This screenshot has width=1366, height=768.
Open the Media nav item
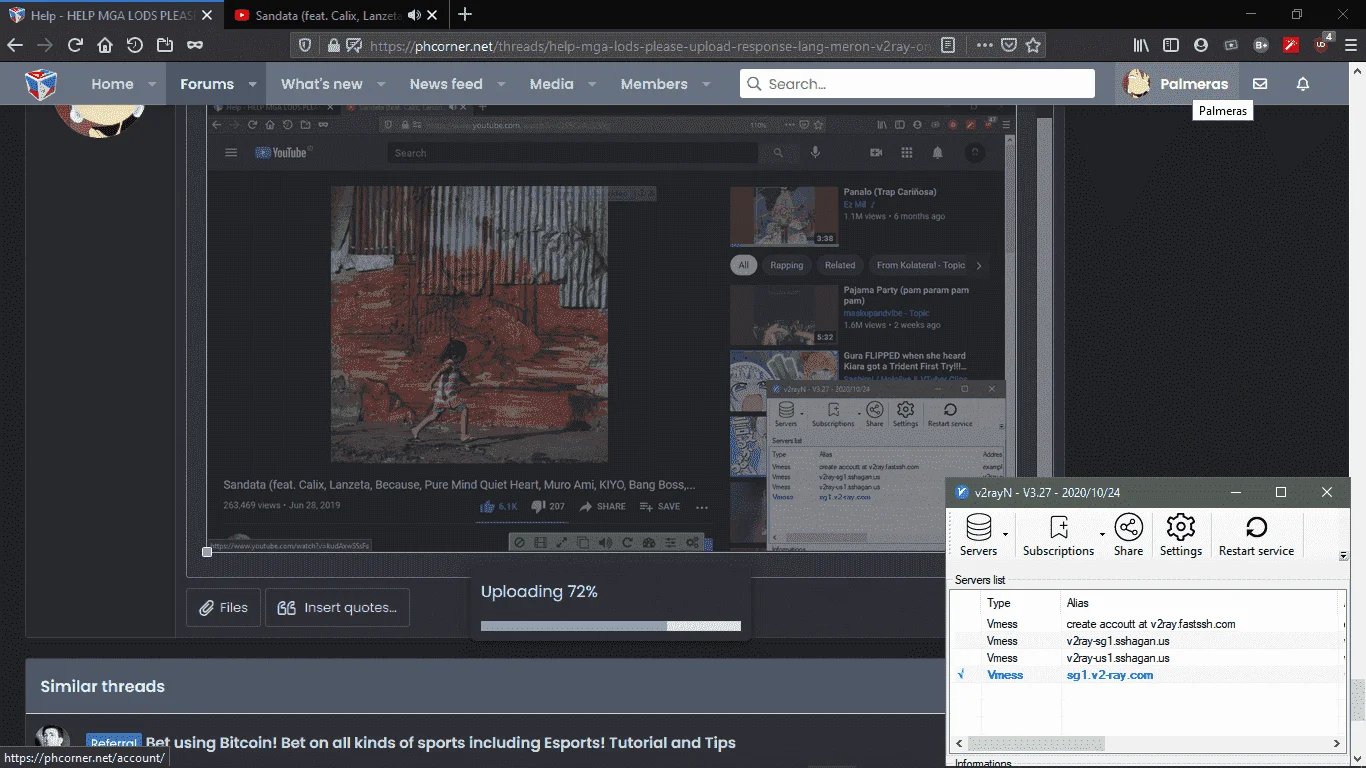click(x=551, y=84)
